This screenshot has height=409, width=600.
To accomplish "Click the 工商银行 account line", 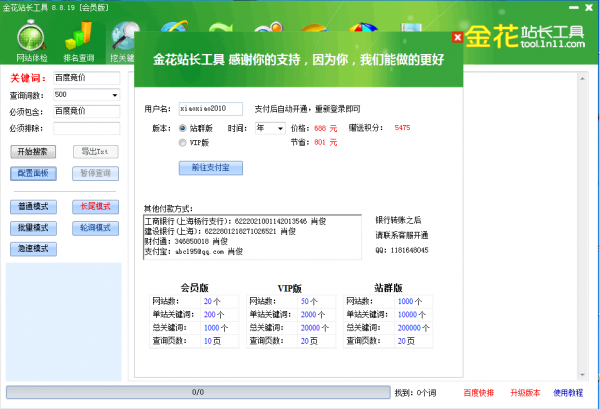I will (x=235, y=221).
